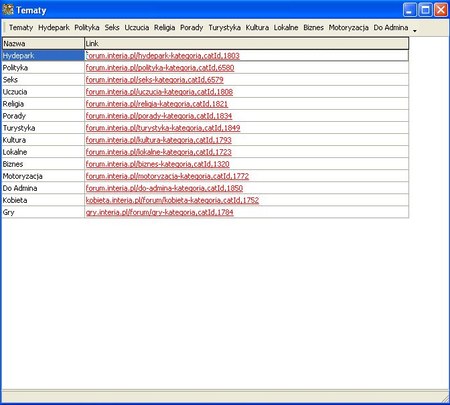450x405 pixels.
Task: Open Kultura from the toolbar
Action: pyautogui.click(x=257, y=28)
